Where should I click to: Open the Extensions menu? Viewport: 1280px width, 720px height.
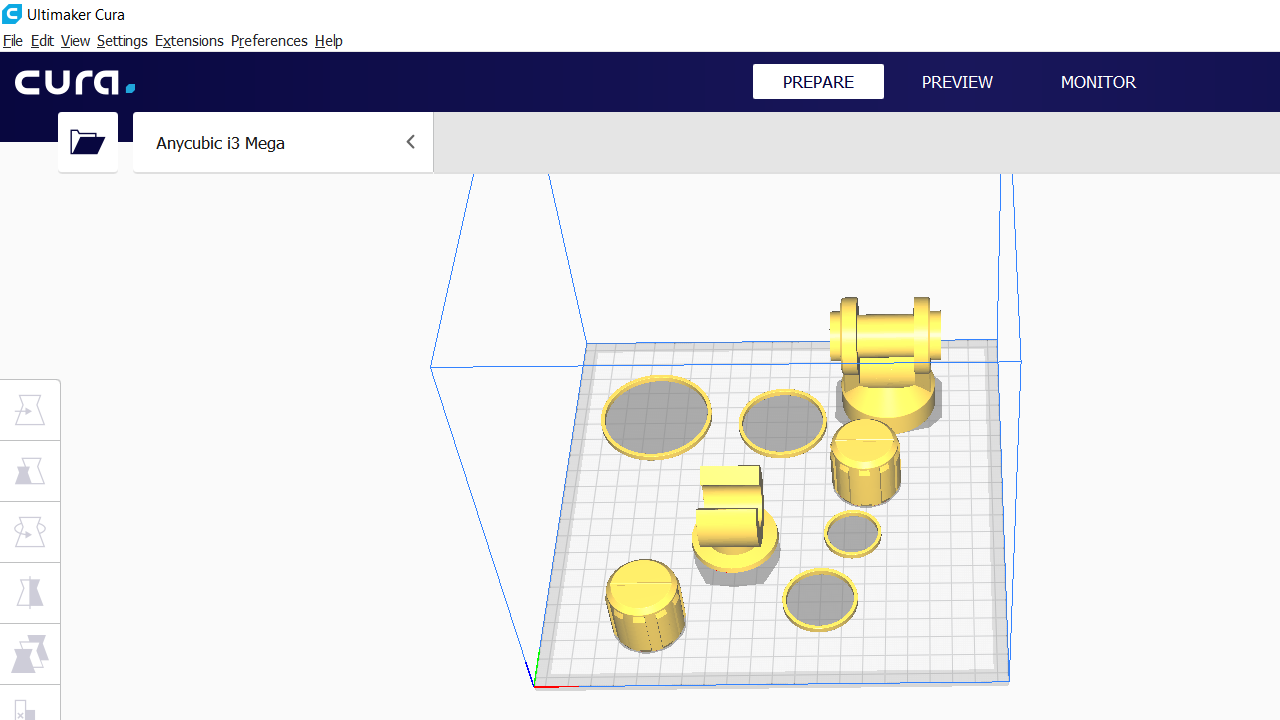(x=189, y=41)
